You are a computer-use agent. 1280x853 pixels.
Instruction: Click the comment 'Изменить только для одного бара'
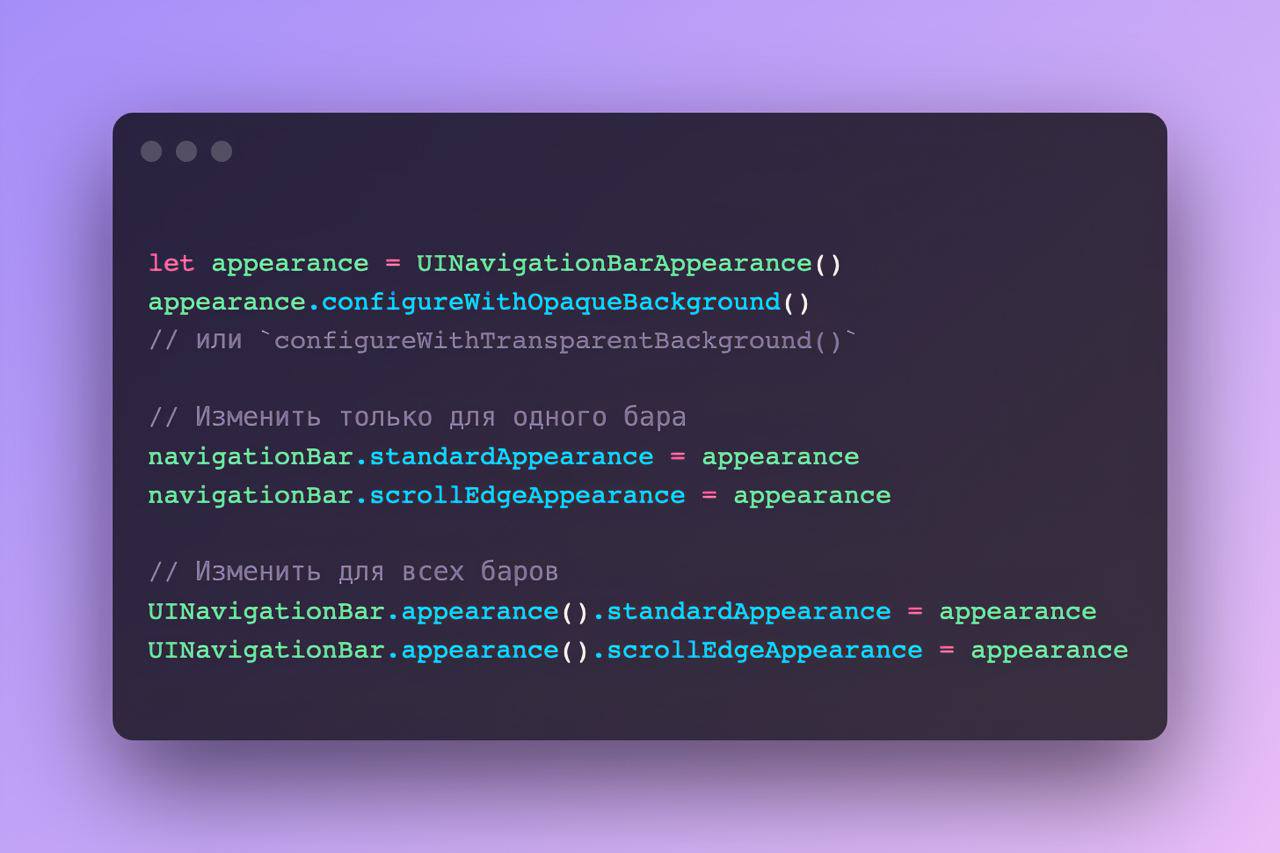tap(417, 417)
